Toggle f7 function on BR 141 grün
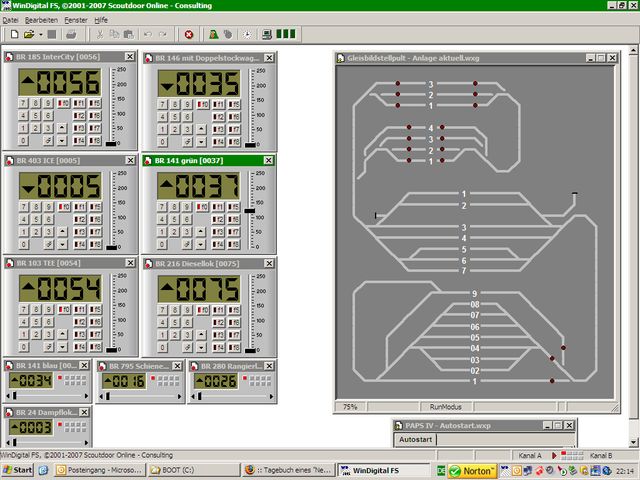This screenshot has height=480, width=640. click(234, 232)
